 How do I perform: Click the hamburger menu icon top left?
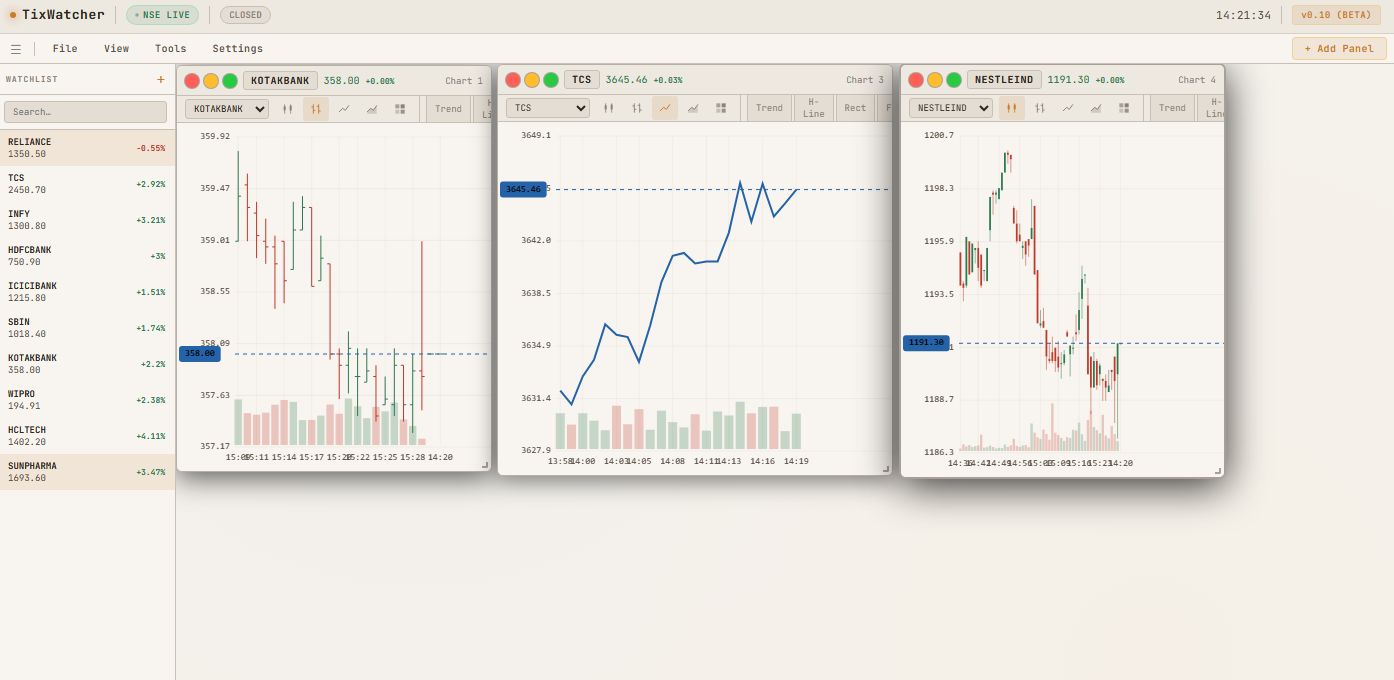[15, 48]
